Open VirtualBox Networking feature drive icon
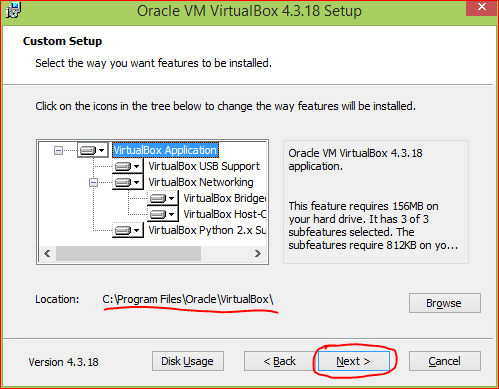 pyautogui.click(x=128, y=182)
